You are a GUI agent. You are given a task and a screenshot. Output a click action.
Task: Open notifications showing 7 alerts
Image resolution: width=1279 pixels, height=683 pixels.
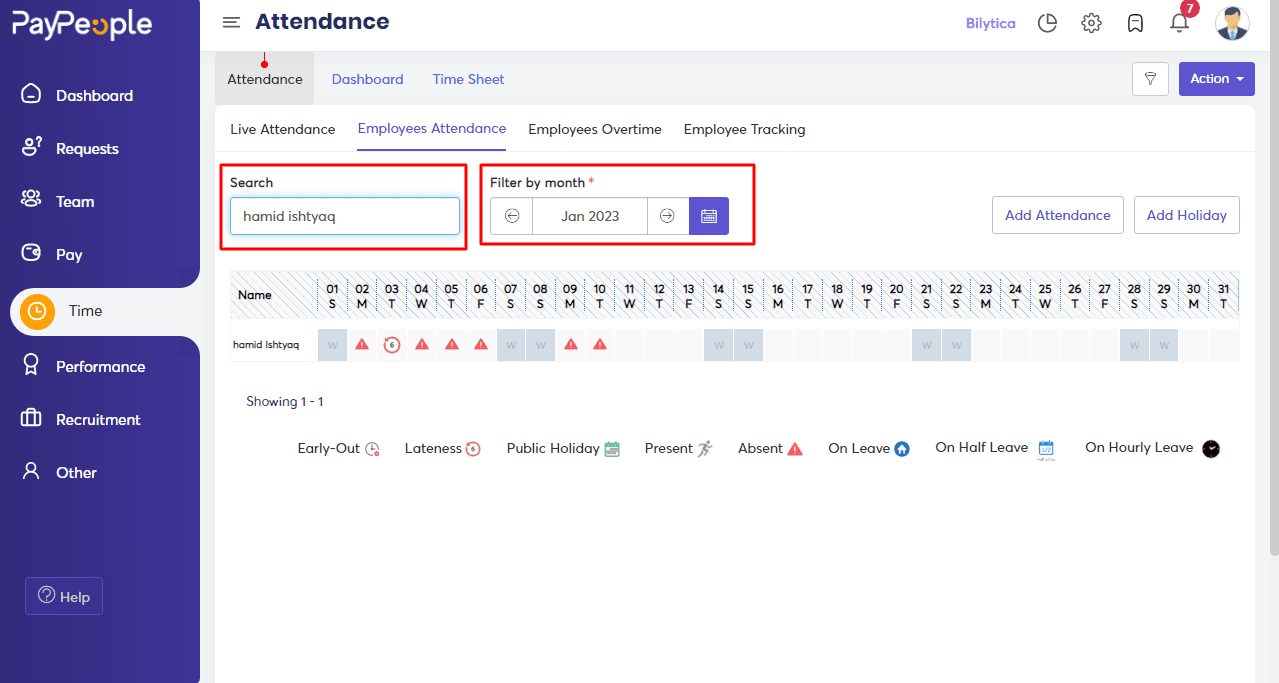[x=1179, y=24]
